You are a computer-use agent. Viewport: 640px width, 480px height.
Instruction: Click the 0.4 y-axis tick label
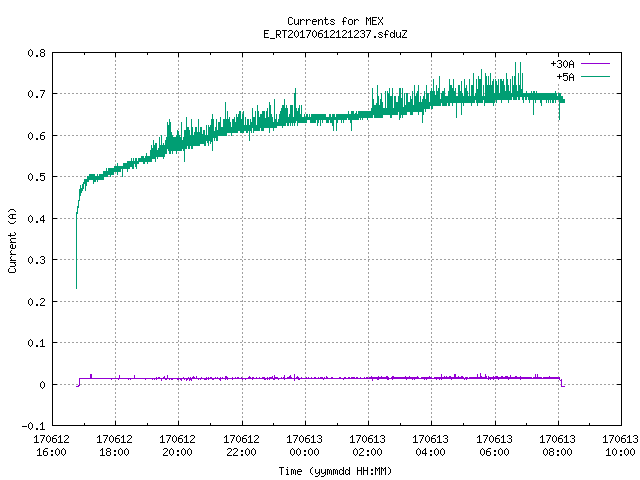click(36, 219)
